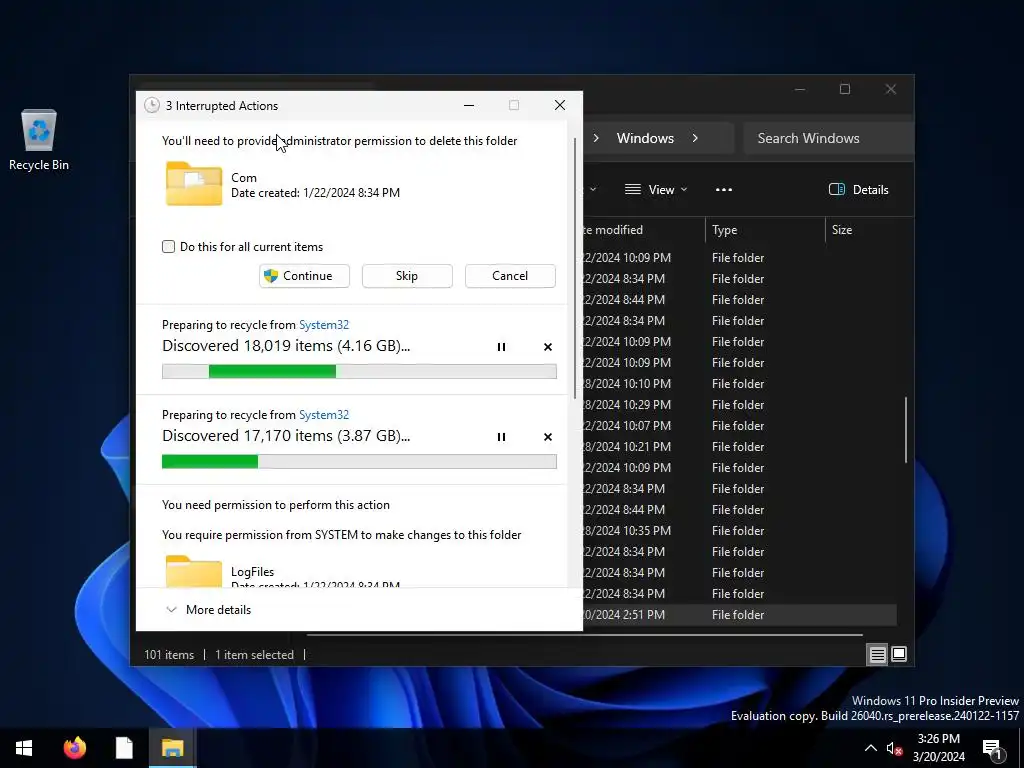The height and width of the screenshot is (768, 1024).
Task: Expand chevron after Windows breadcrumb
Action: pos(695,138)
